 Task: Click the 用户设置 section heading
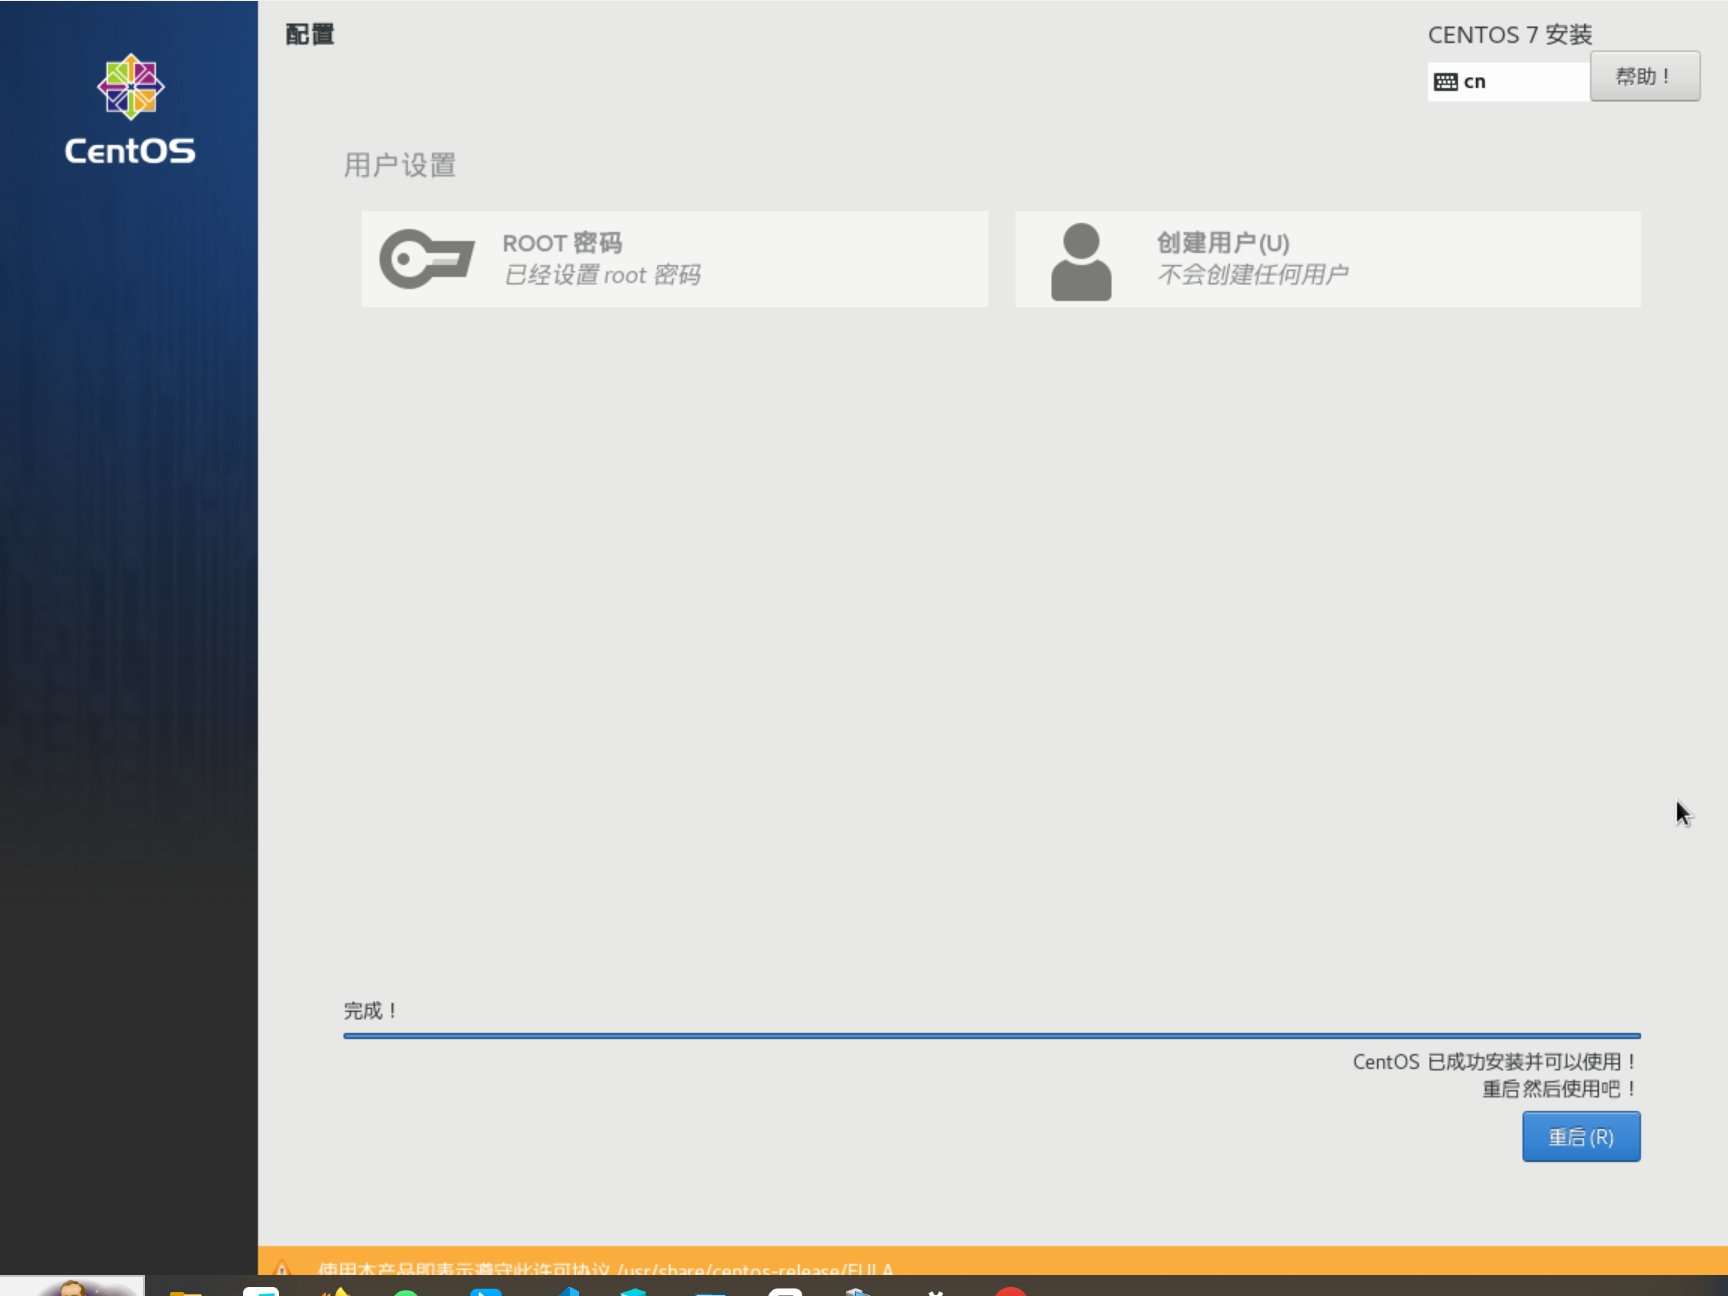pos(400,165)
